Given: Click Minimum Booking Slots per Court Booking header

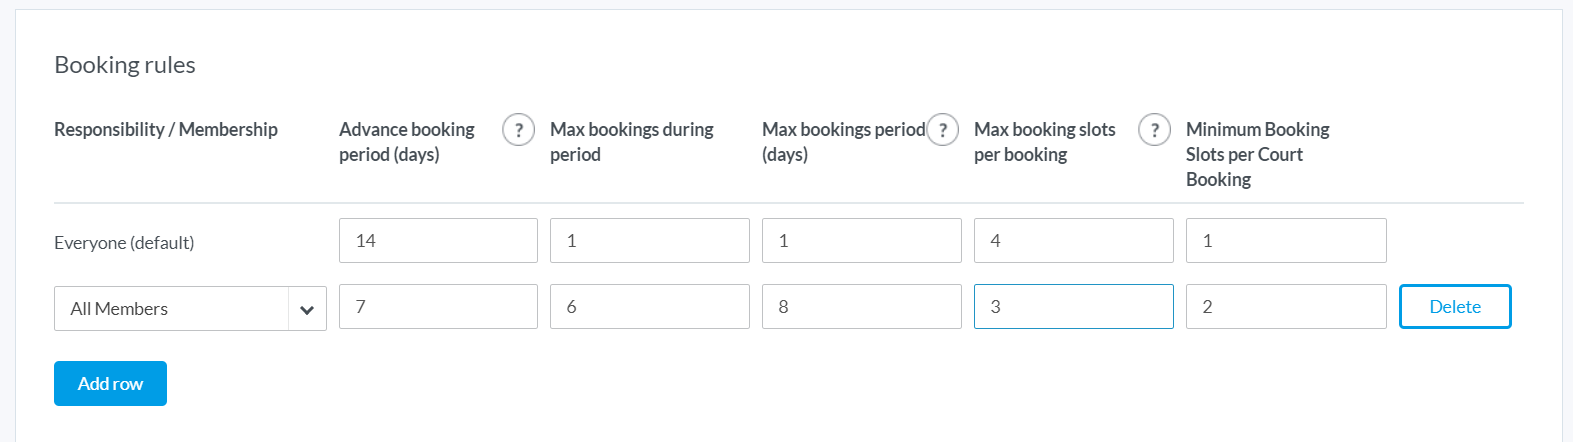Looking at the screenshot, I should tap(1257, 155).
